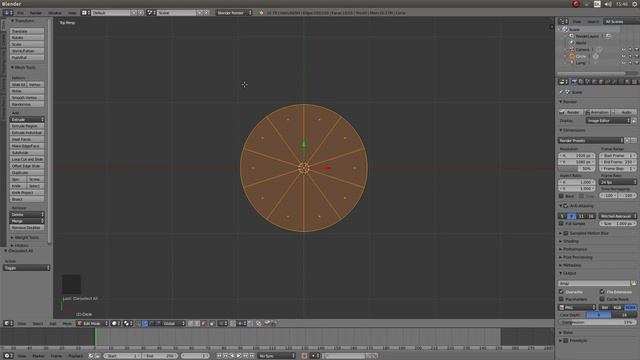
Task: Click the Subdivide button
Action: point(27,153)
